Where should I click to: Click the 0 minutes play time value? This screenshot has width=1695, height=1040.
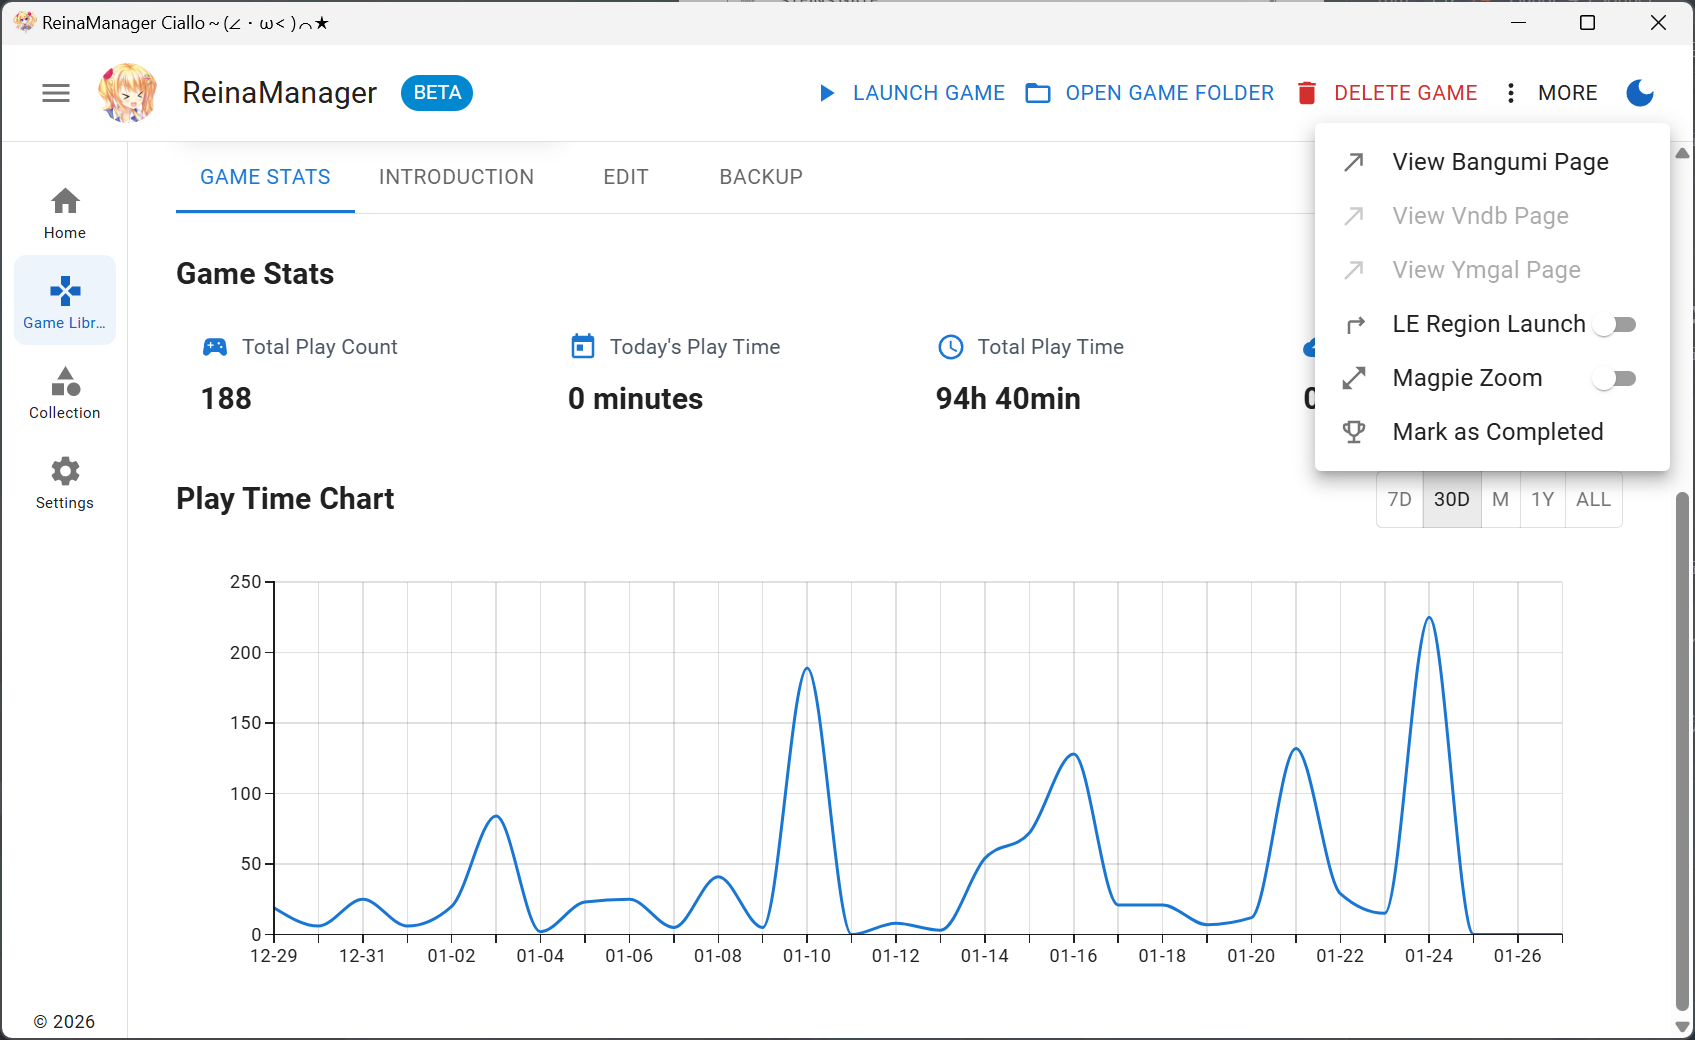(636, 399)
